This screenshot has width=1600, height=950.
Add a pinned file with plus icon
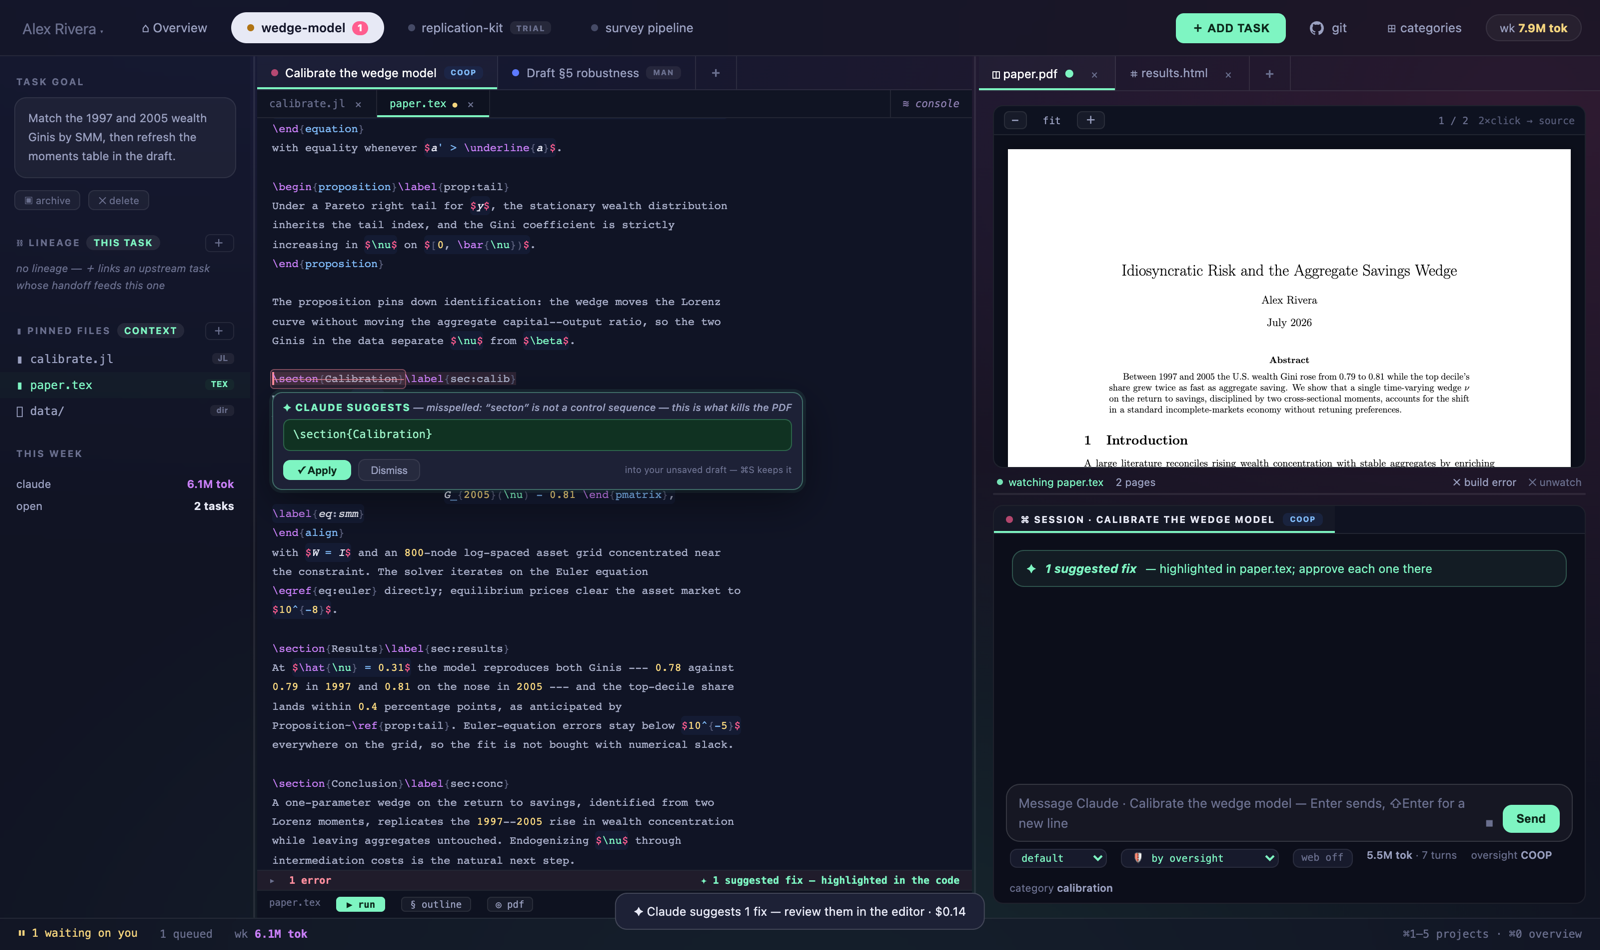[x=219, y=331]
